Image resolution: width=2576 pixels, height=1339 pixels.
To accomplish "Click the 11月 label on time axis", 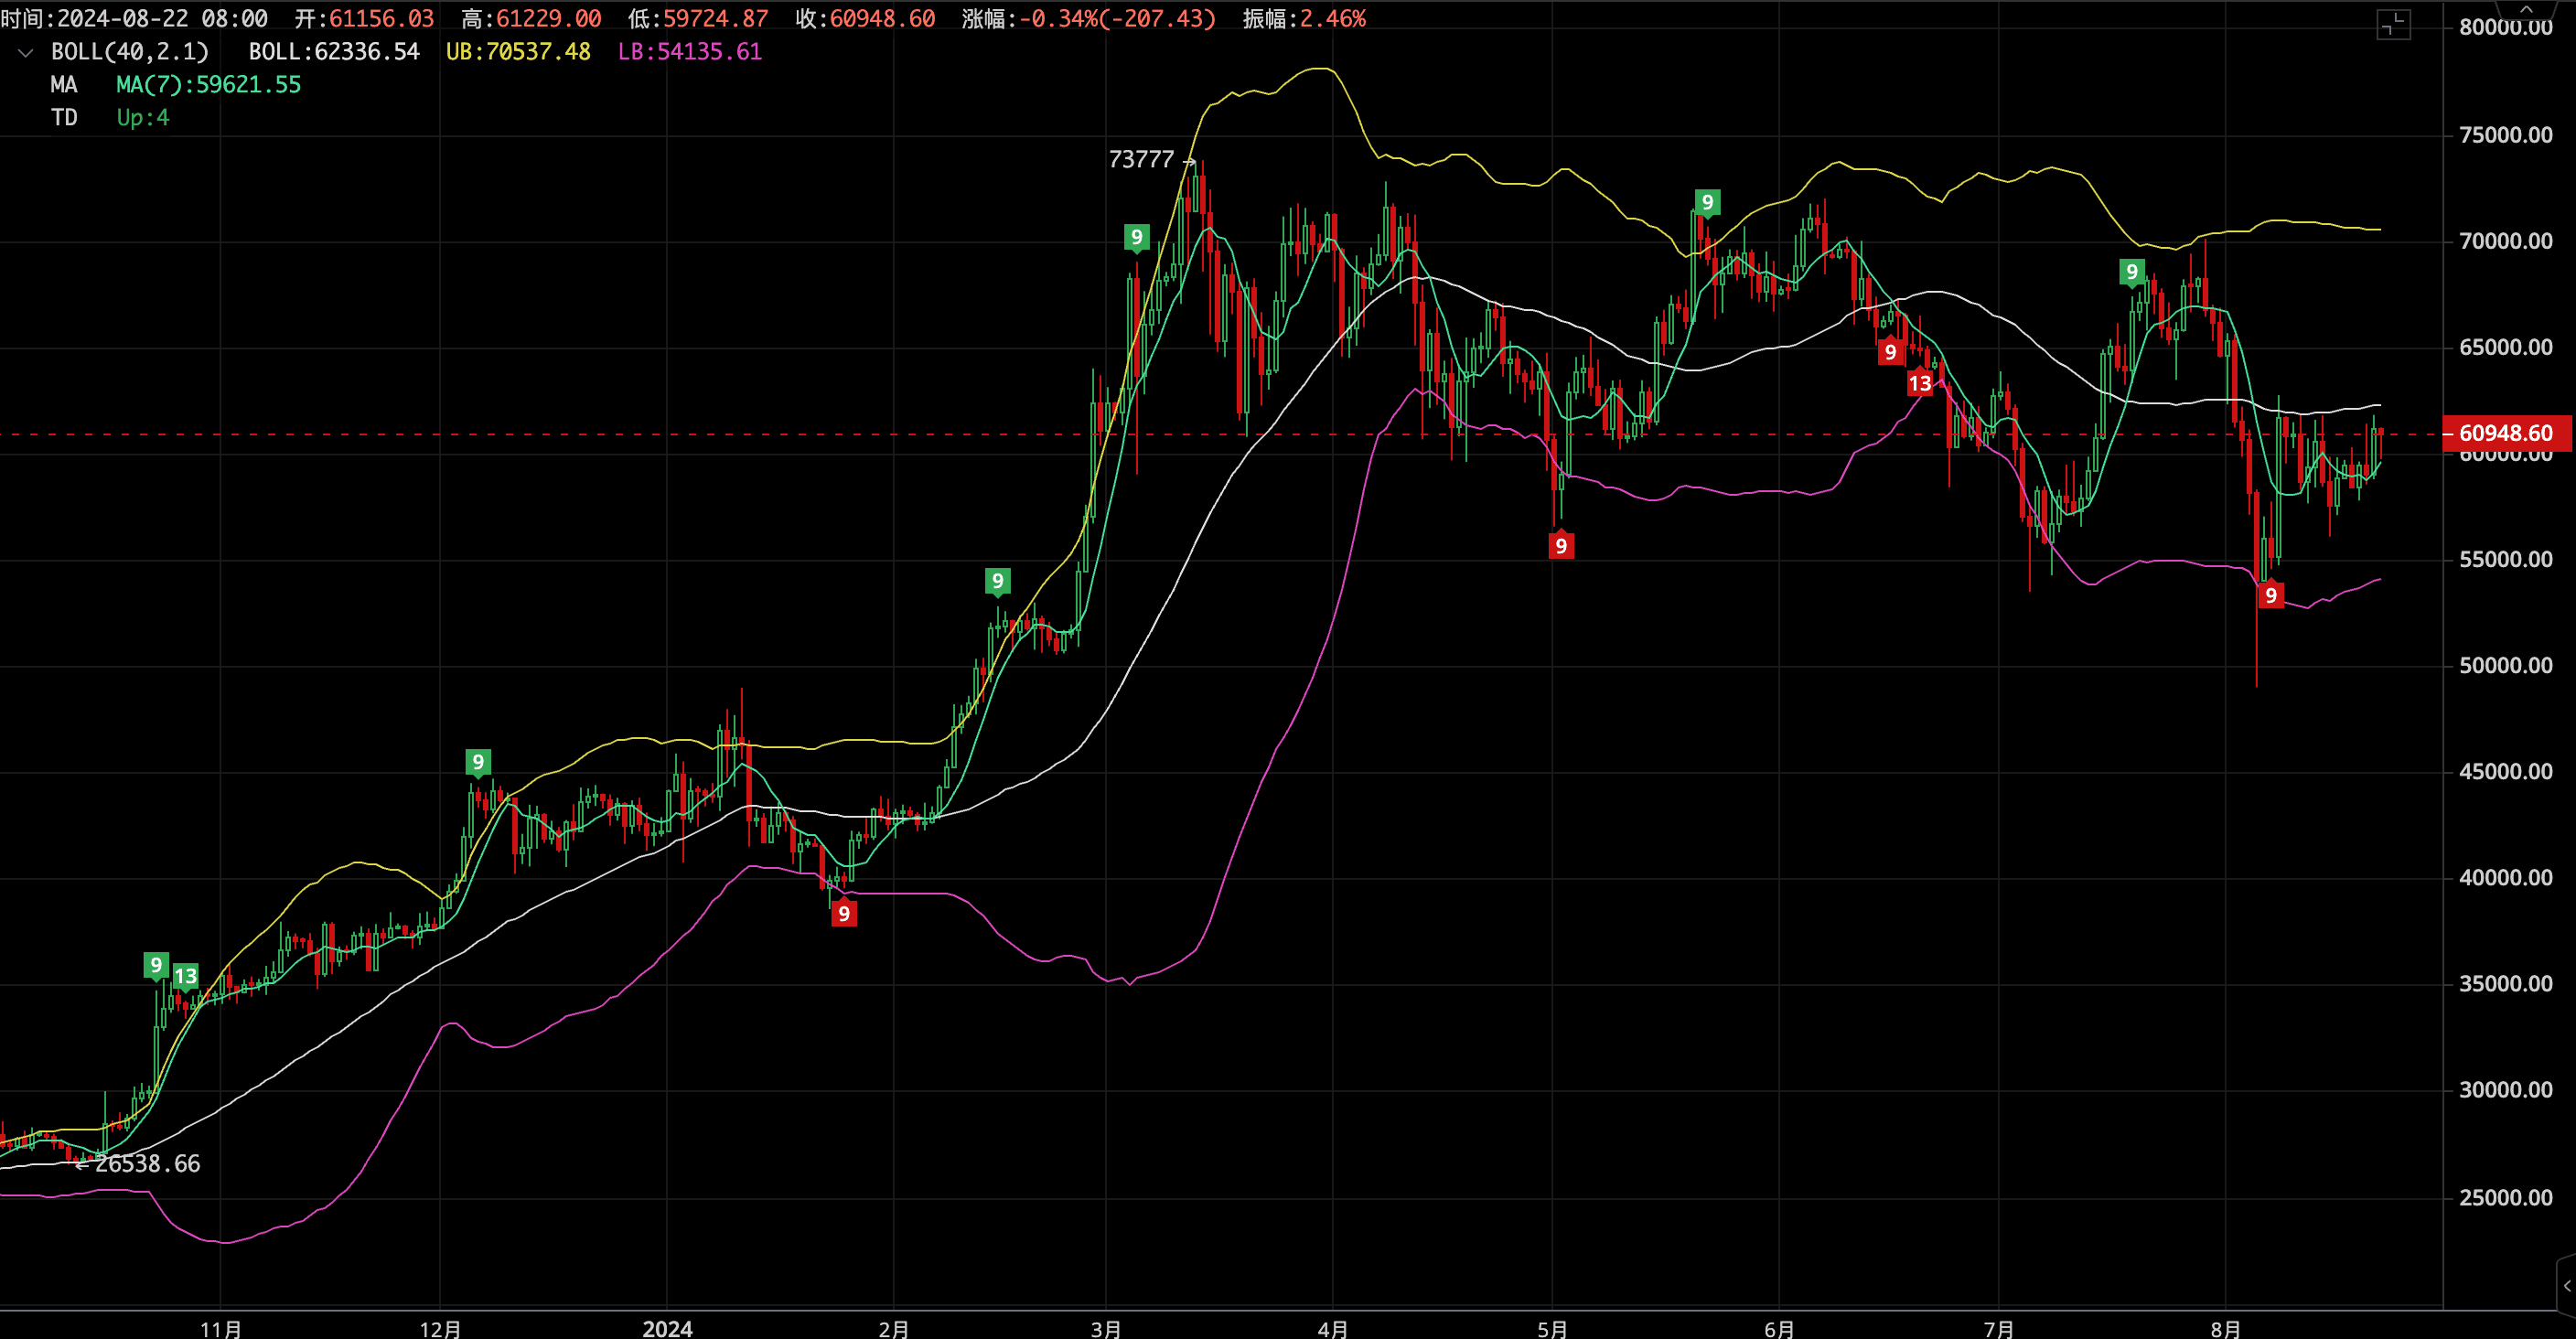I will tap(221, 1328).
